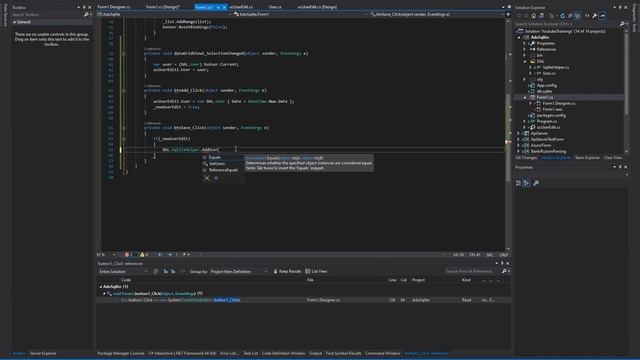Click the navigate backward arrow in editor strip
640x360 pixels.
click(160, 254)
